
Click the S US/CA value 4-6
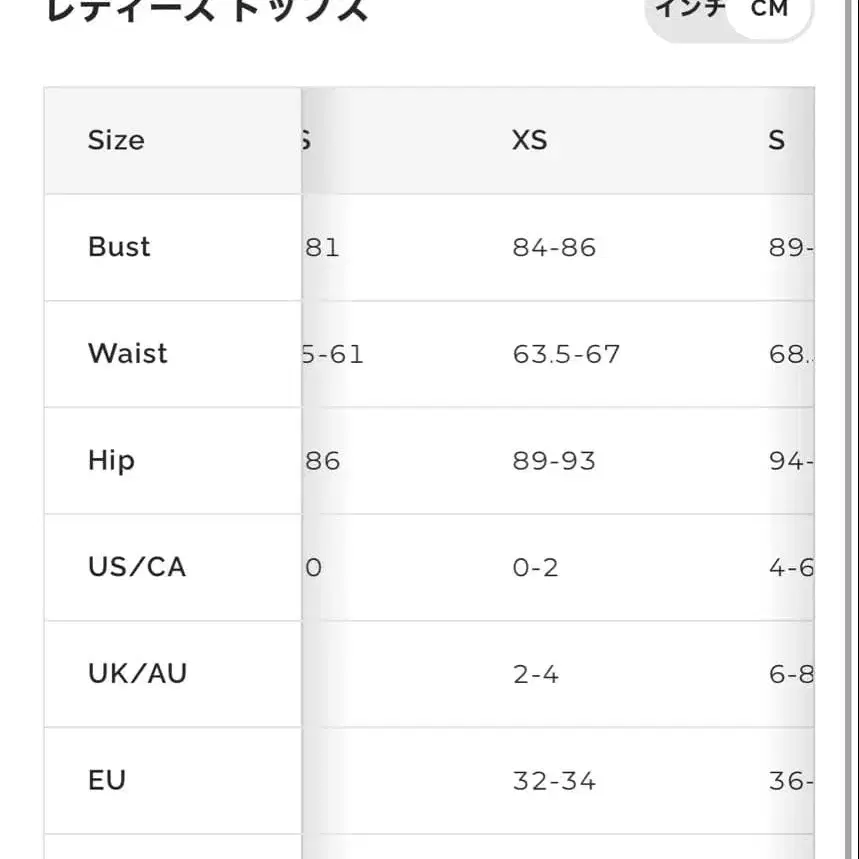[791, 567]
